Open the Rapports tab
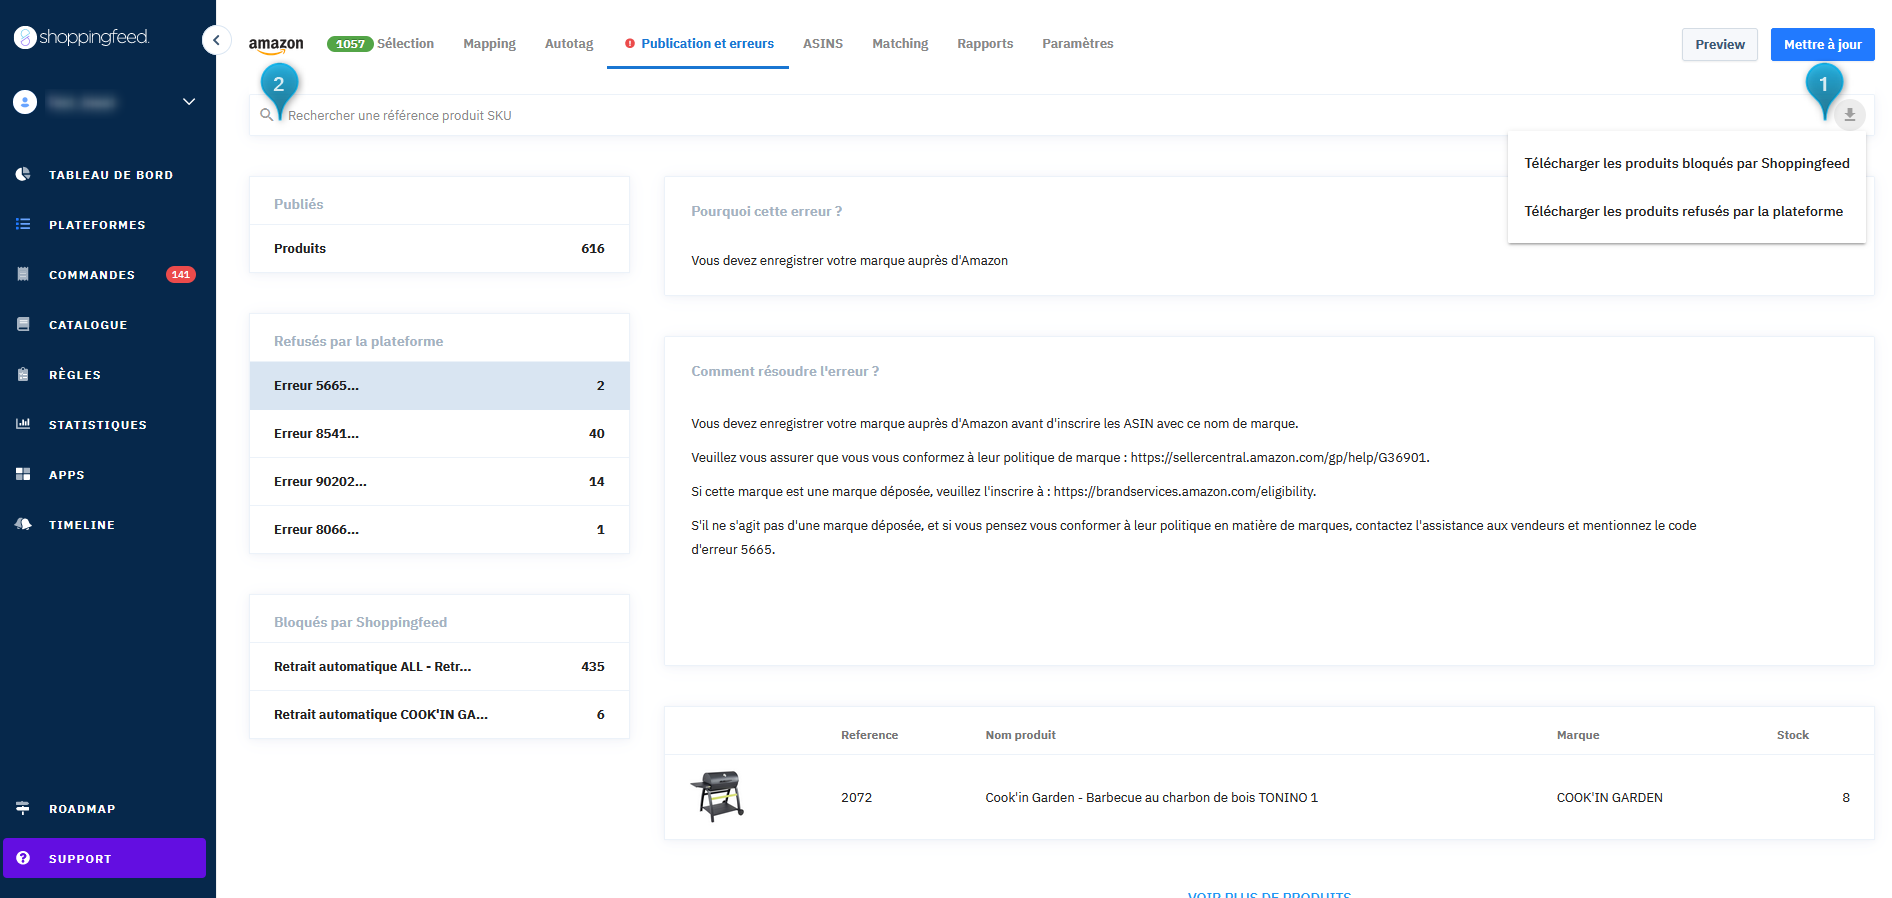Screen dimensions: 1892x898 [x=985, y=44]
